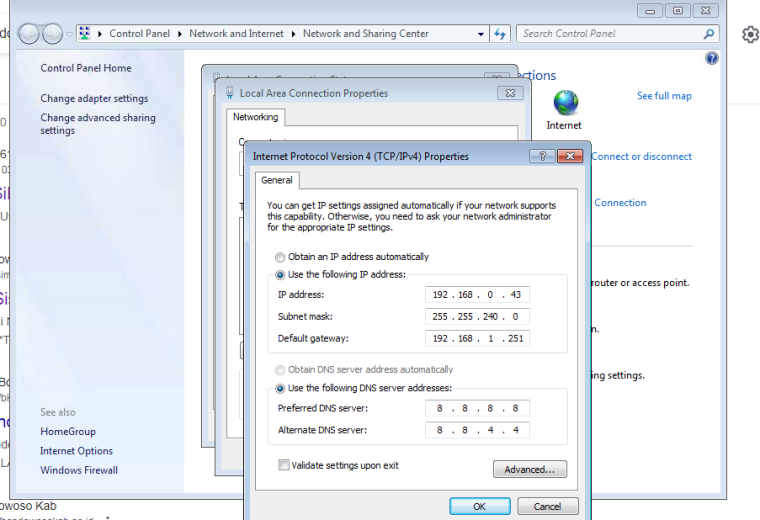
Task: Open Change adapter settings link
Action: pos(94,98)
